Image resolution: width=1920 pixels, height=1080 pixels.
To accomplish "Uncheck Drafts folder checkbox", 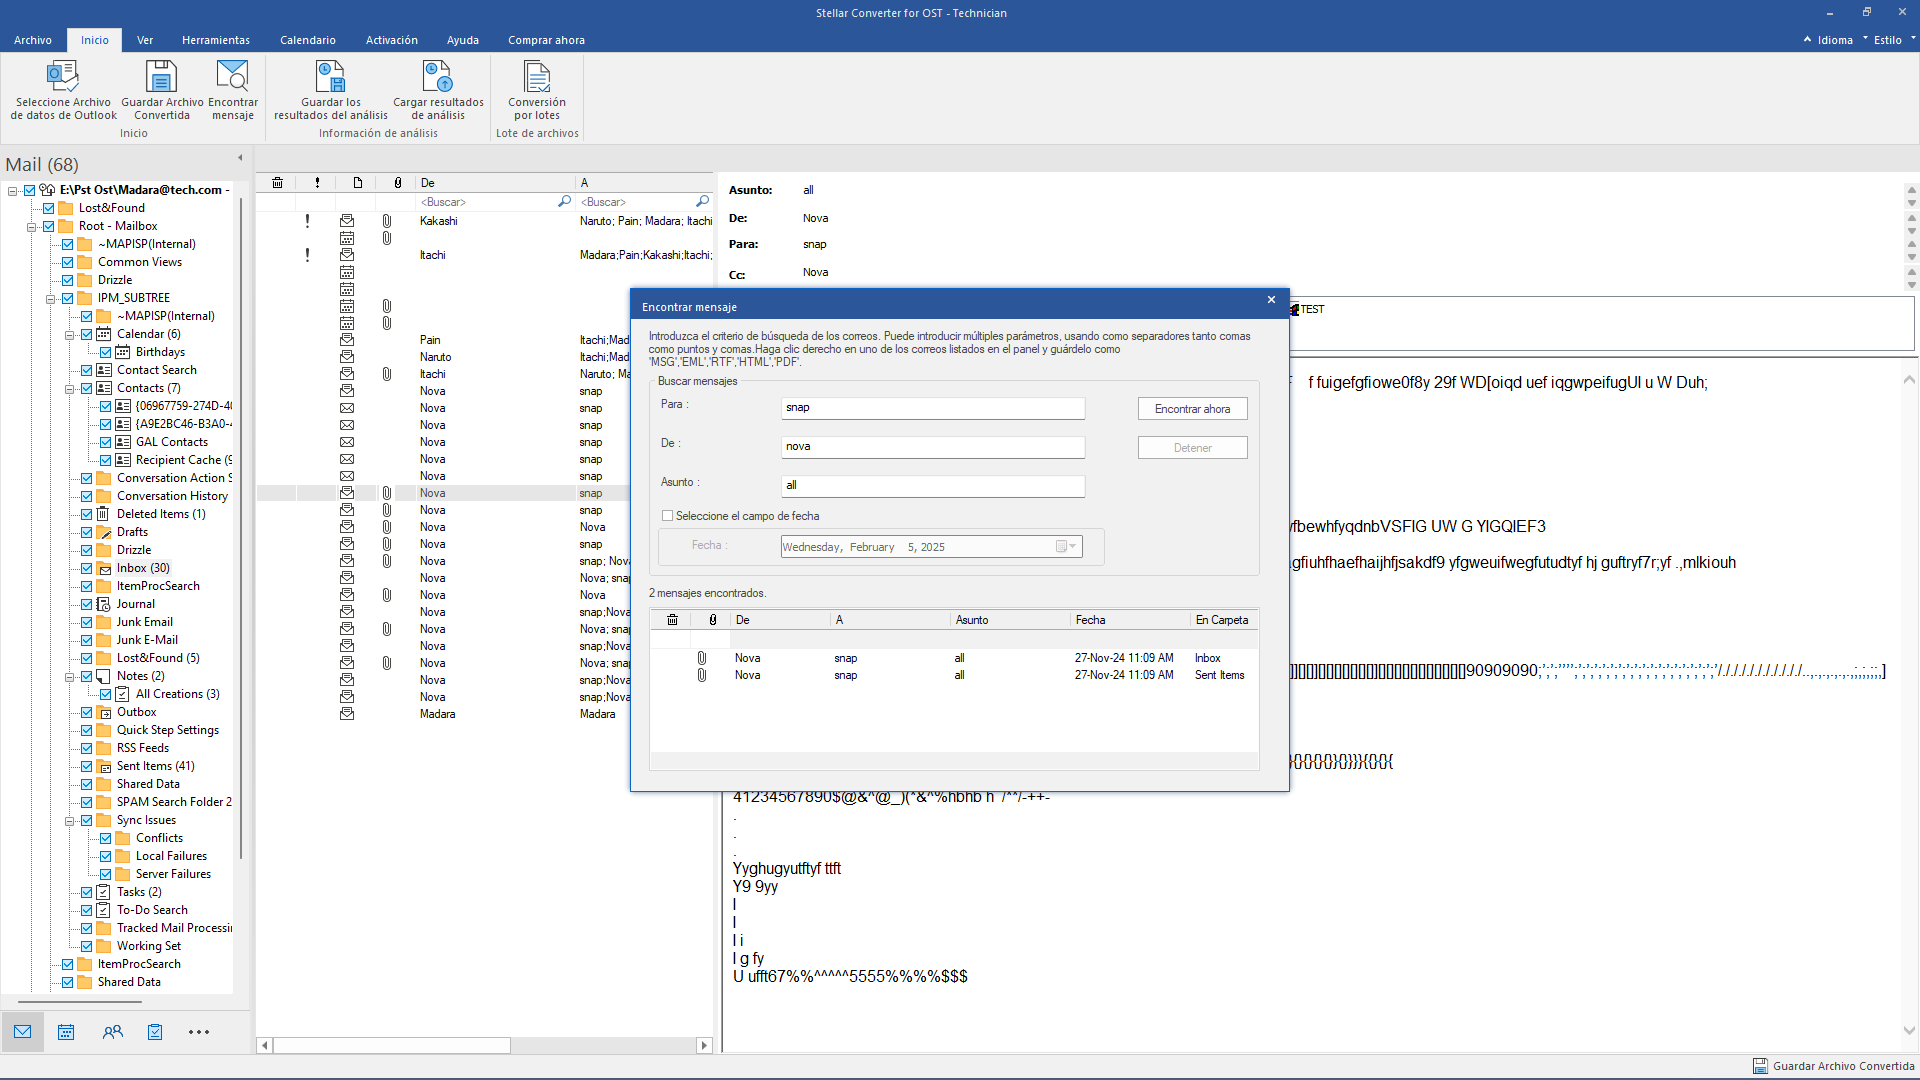I will tap(87, 532).
